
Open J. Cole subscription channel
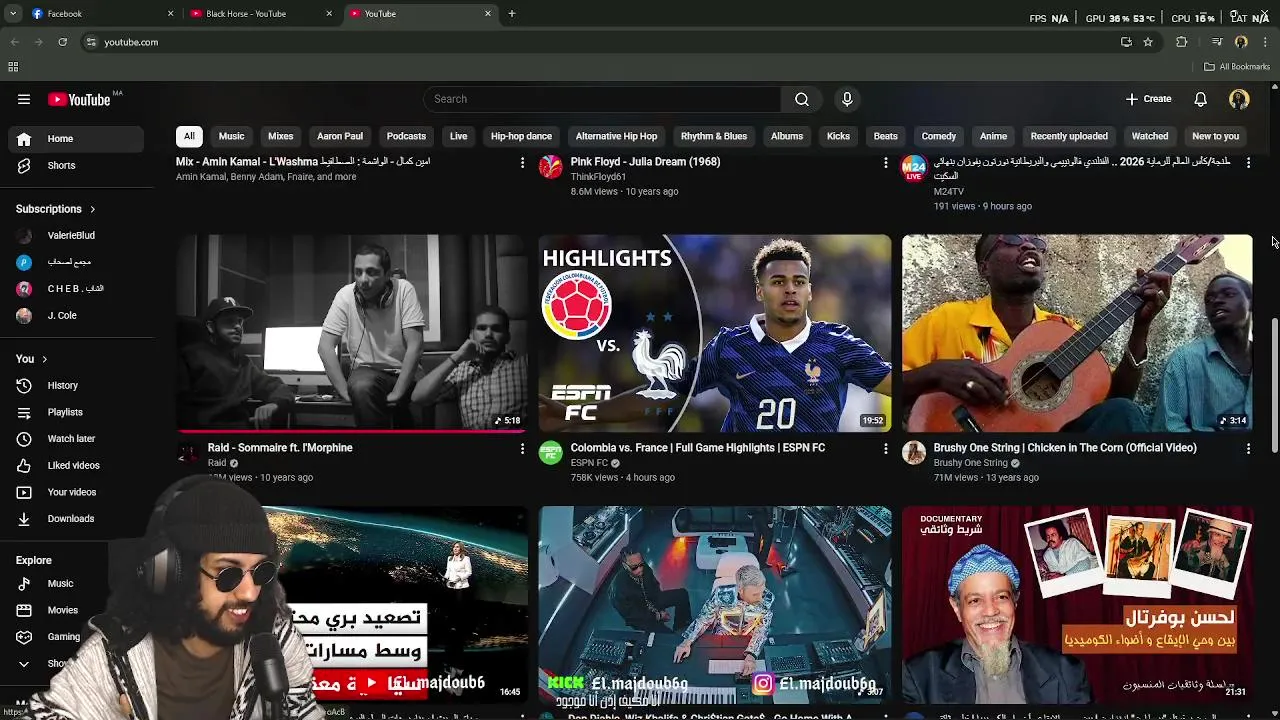[78, 316]
